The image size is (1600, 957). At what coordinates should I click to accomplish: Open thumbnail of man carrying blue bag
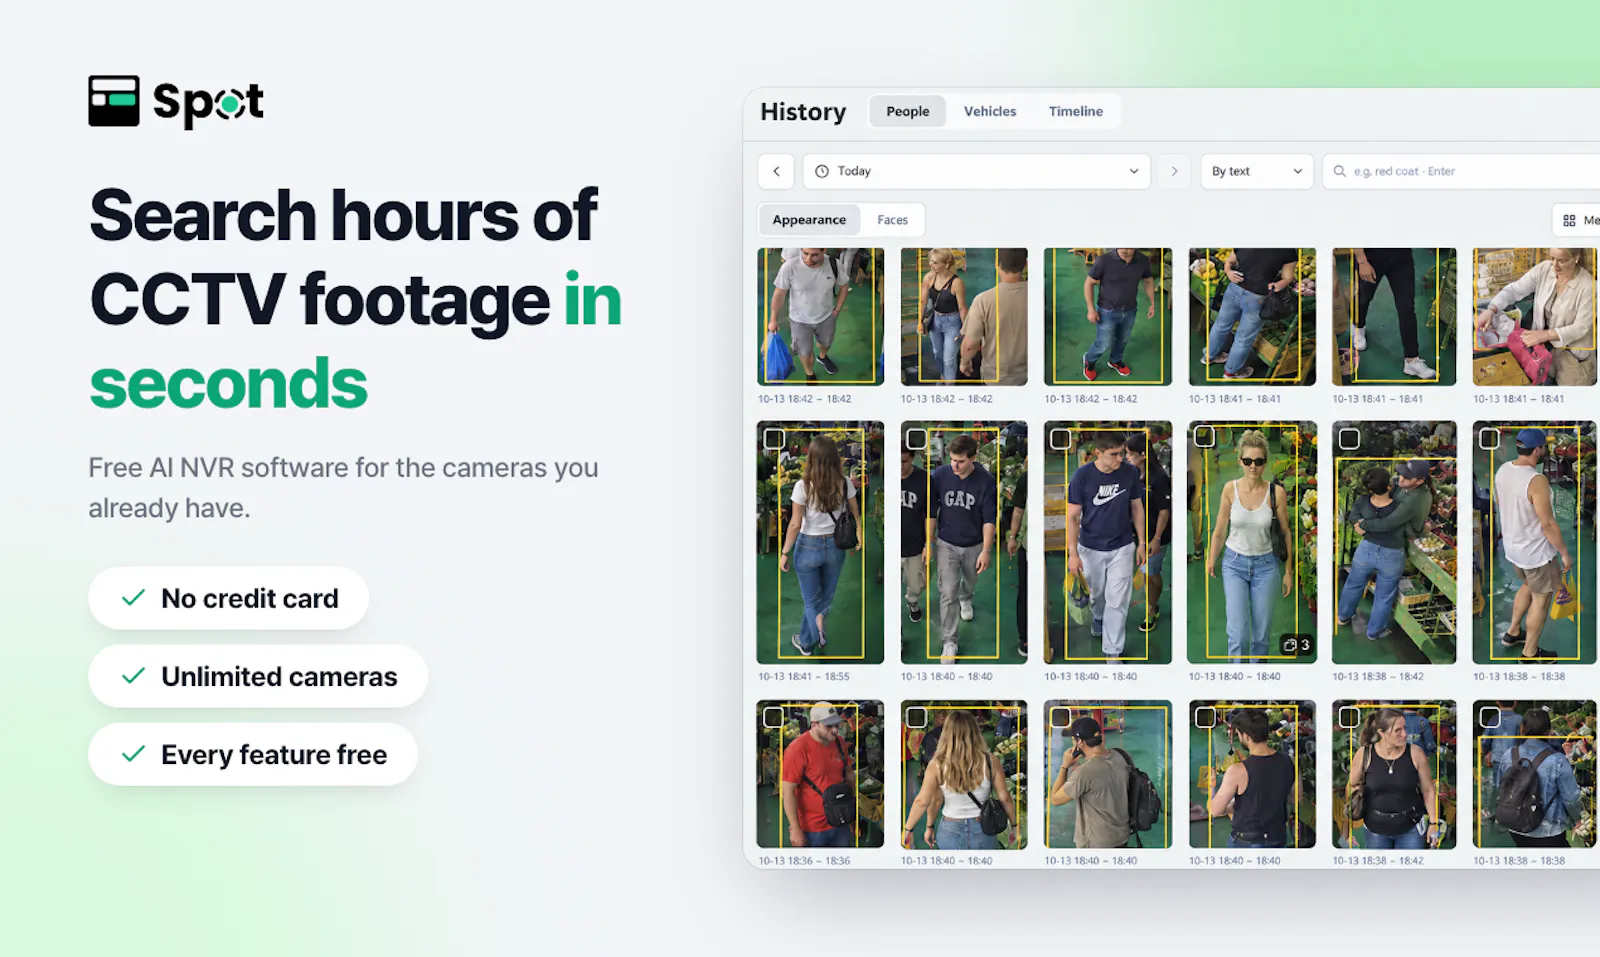click(x=820, y=316)
